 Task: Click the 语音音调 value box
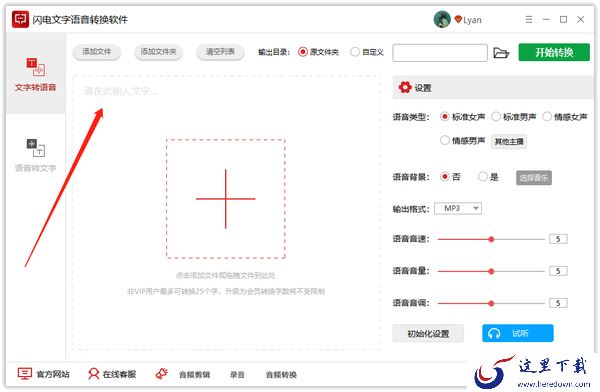[x=558, y=303]
